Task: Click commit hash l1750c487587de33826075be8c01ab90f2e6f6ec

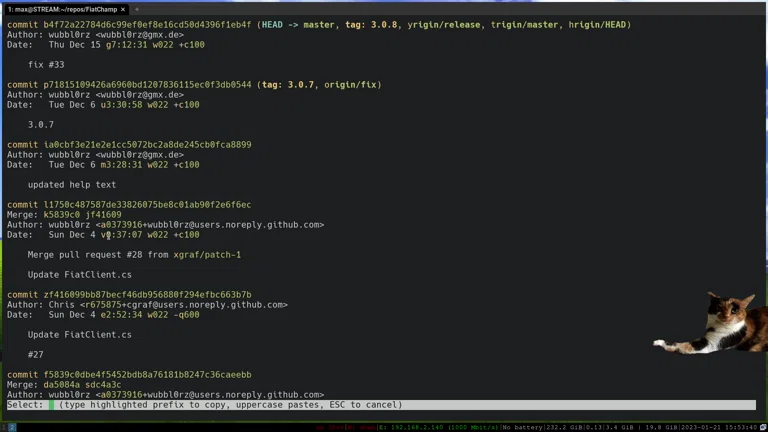Action: point(147,205)
